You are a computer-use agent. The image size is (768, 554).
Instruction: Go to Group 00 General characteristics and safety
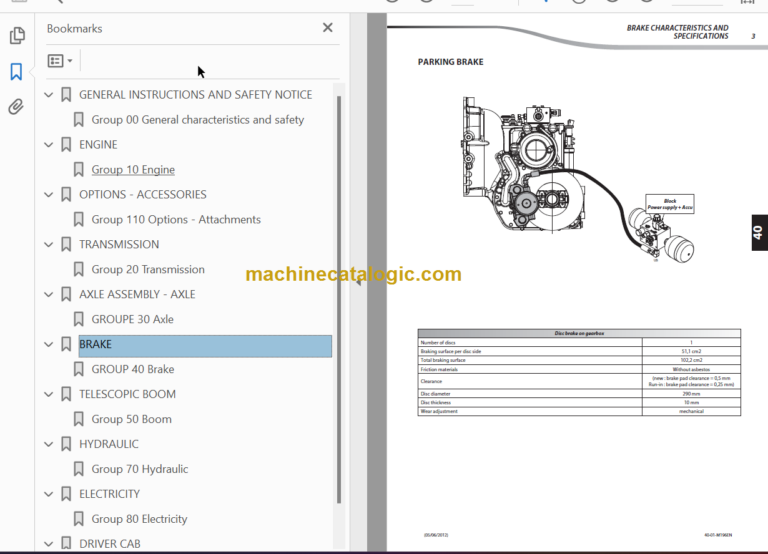pyautogui.click(x=197, y=120)
